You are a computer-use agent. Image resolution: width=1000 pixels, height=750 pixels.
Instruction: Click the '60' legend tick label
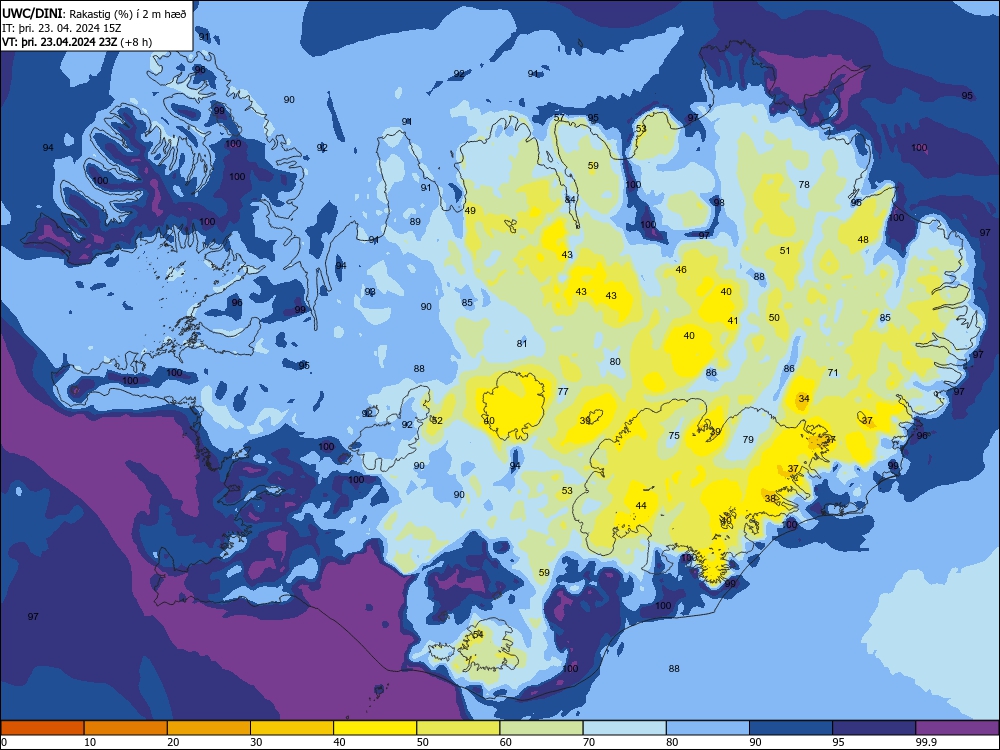coord(506,742)
